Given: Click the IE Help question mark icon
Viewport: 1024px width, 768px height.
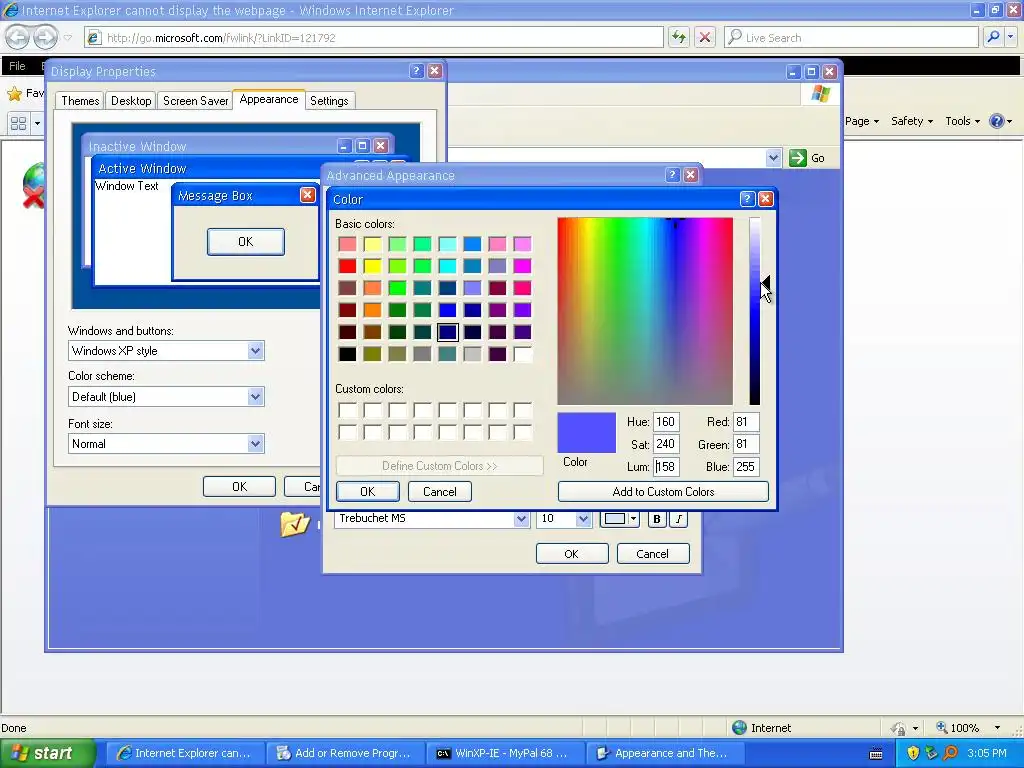Looking at the screenshot, I should pos(996,121).
